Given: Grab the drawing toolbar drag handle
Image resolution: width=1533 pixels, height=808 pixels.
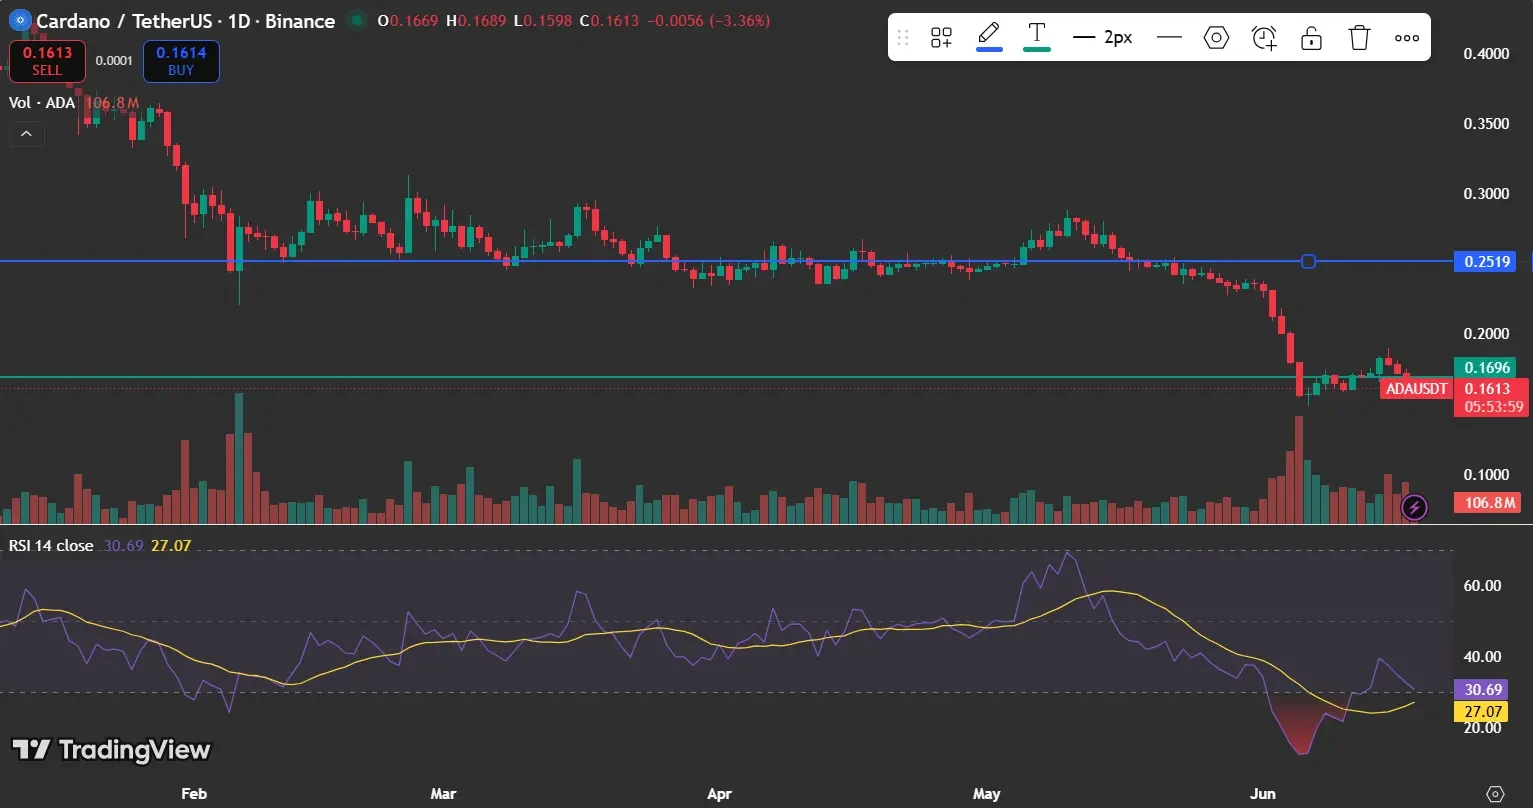Looking at the screenshot, I should (x=903, y=38).
